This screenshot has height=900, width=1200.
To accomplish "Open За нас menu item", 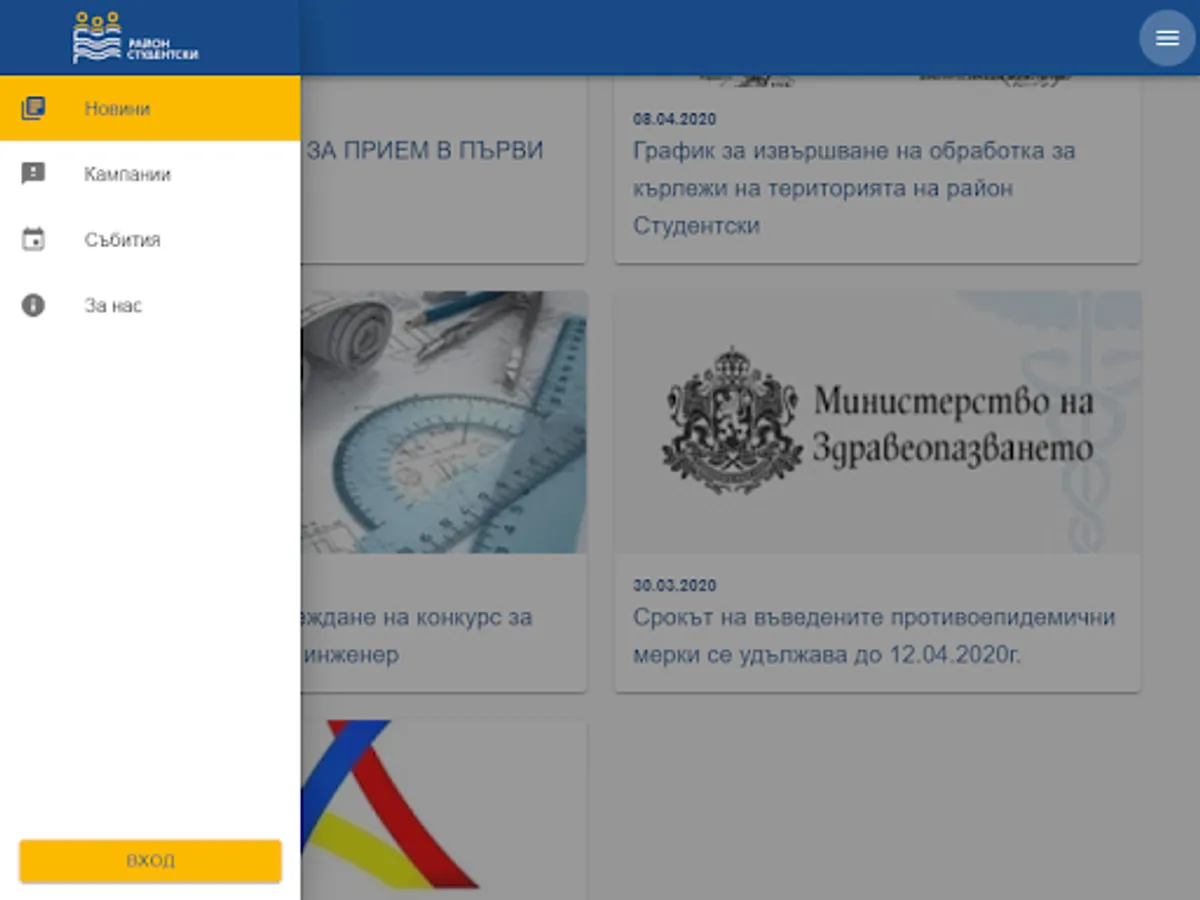I will [x=150, y=305].
